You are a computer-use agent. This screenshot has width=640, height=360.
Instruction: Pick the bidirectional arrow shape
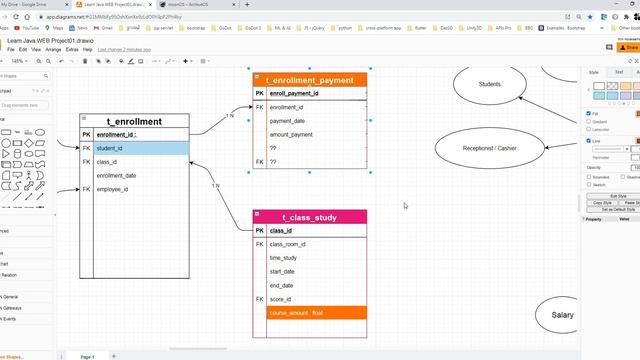(29, 187)
